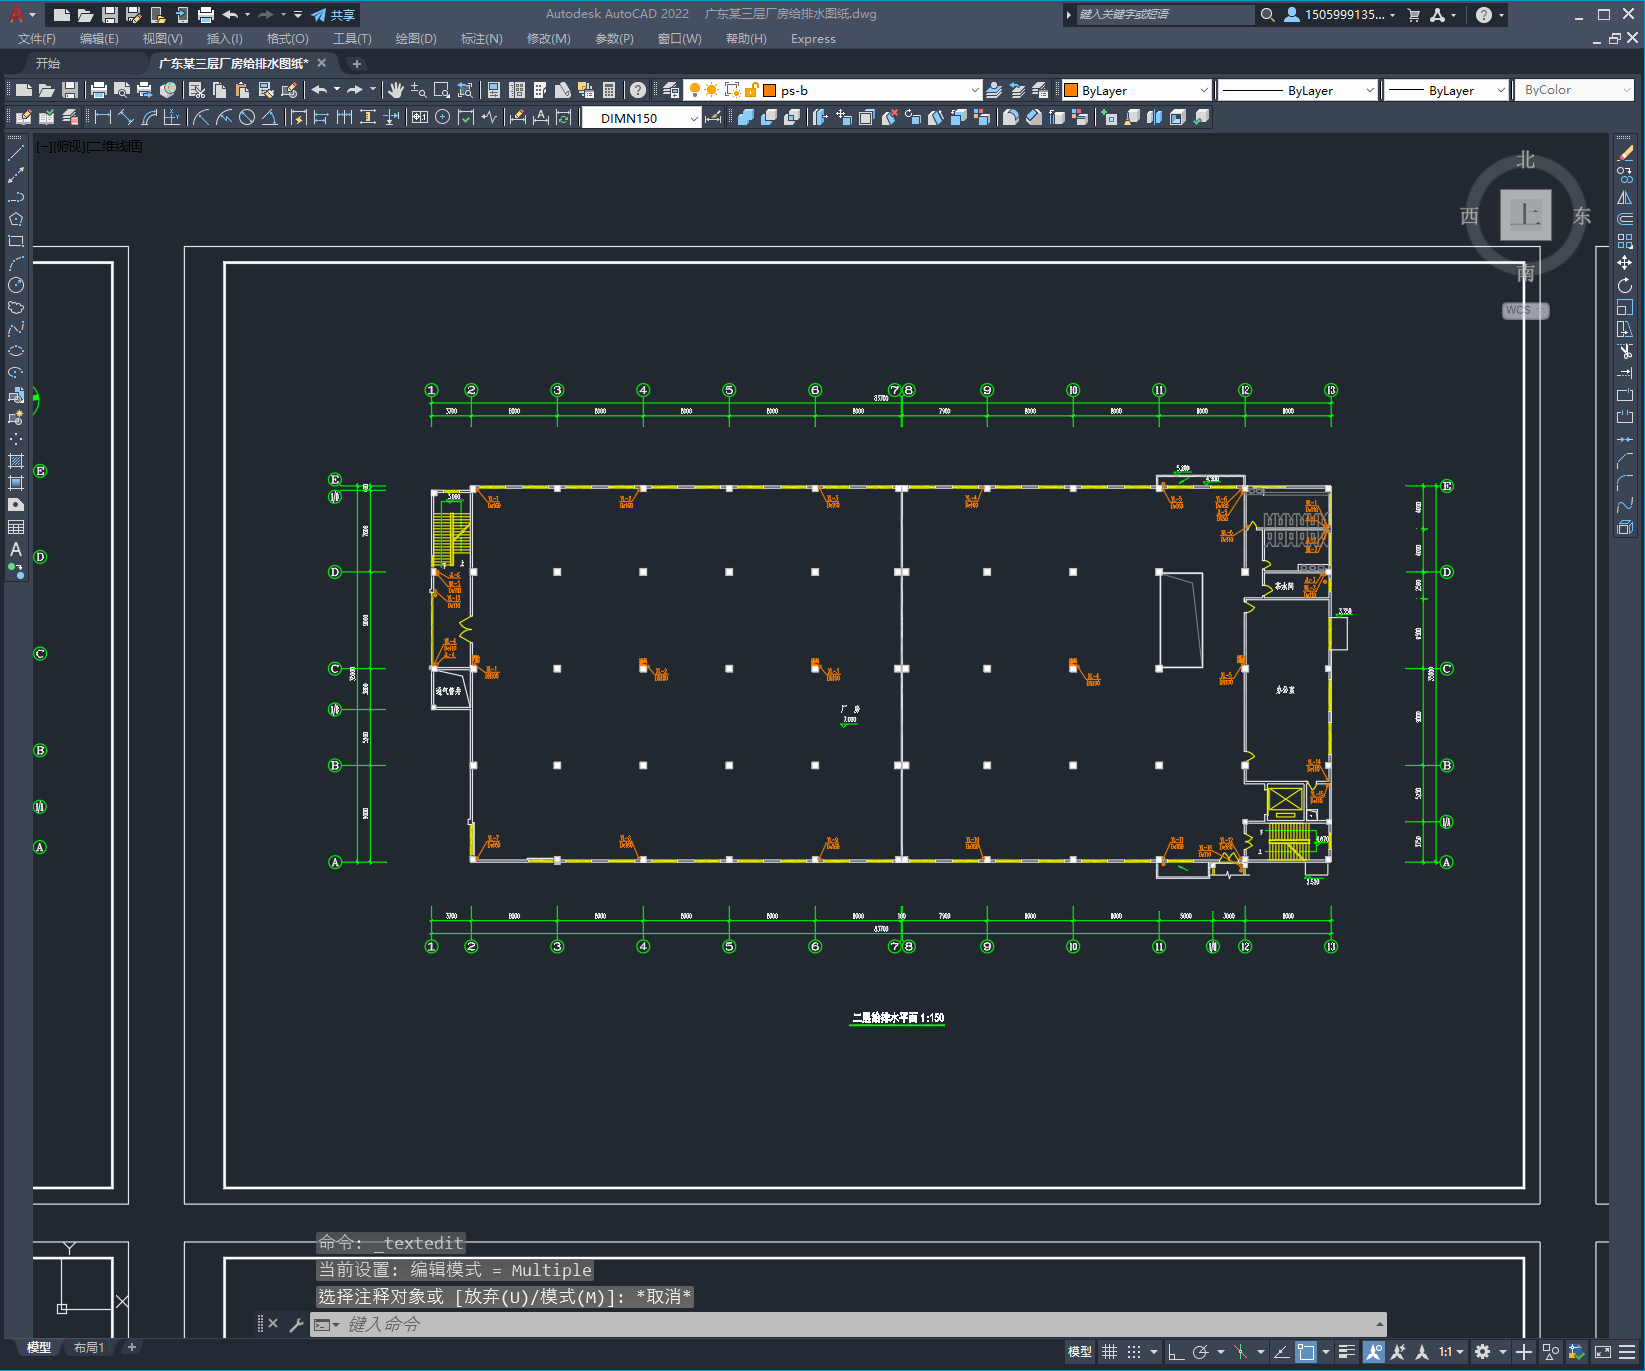Select the Rectangle draw tool
This screenshot has width=1645, height=1371.
point(16,241)
